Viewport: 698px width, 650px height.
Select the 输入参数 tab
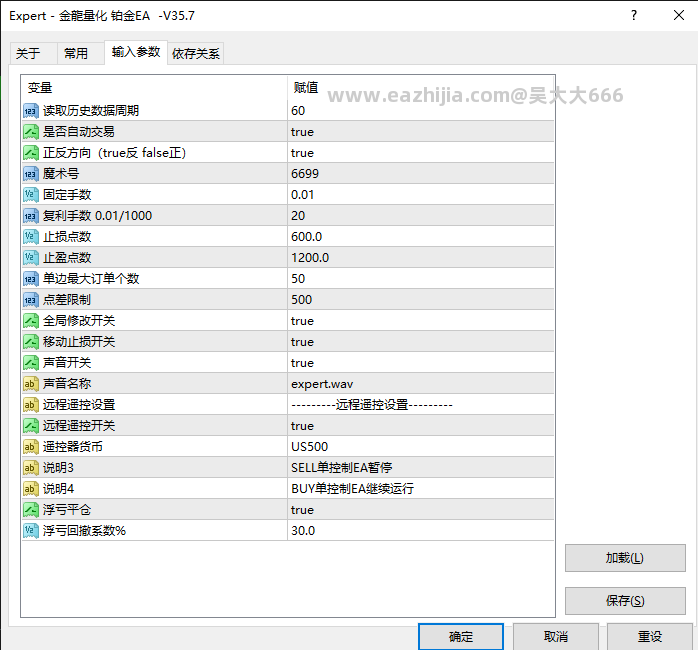click(x=136, y=53)
